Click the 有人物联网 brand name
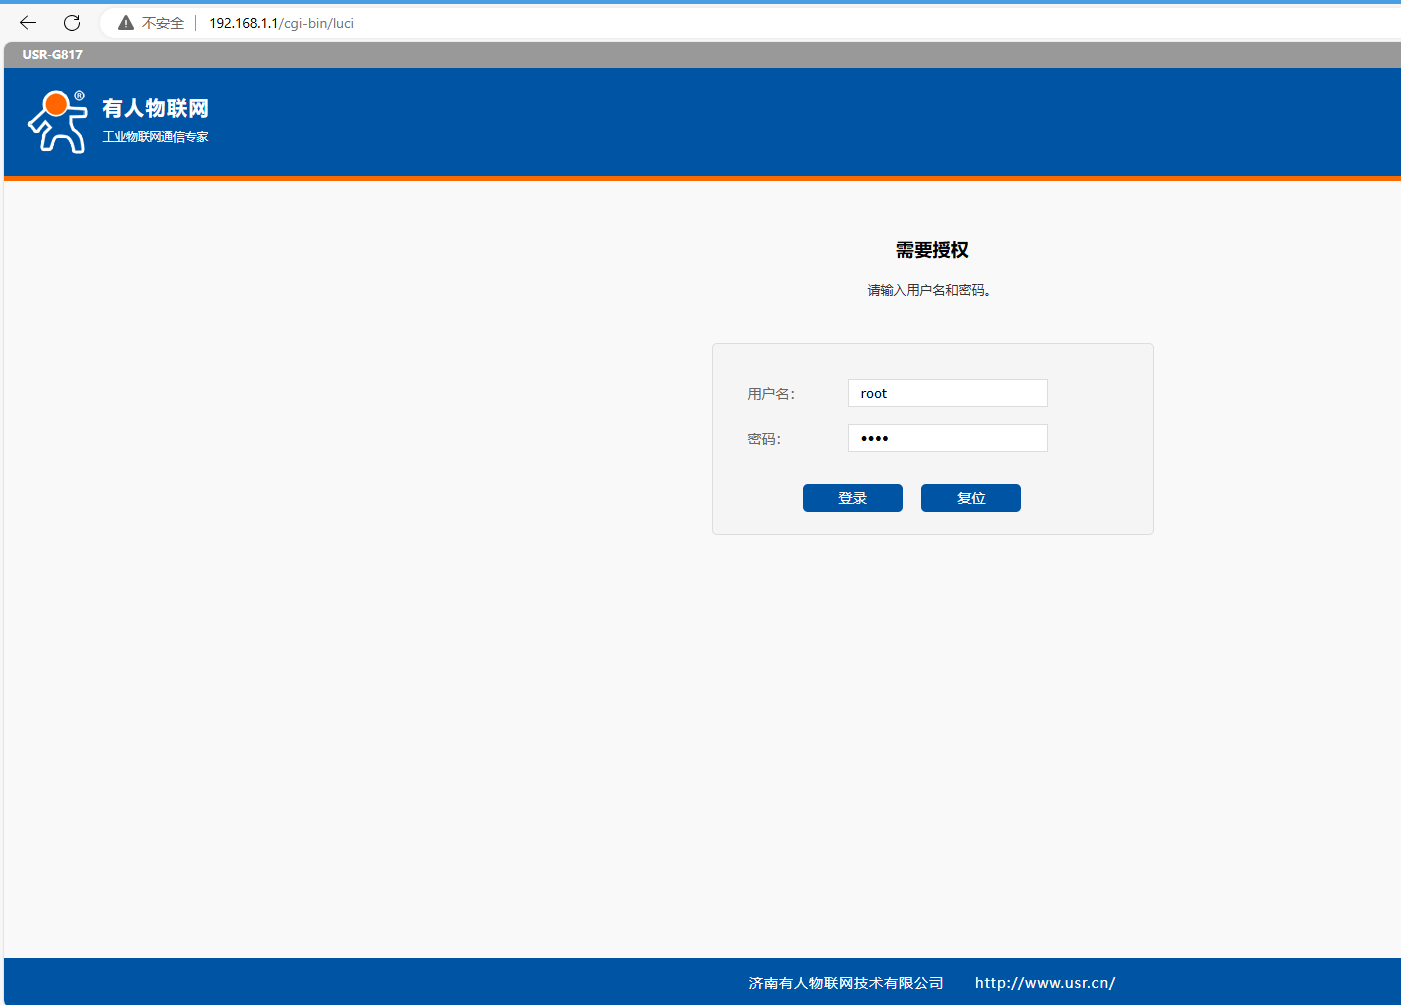This screenshot has width=1401, height=1005. pyautogui.click(x=155, y=108)
